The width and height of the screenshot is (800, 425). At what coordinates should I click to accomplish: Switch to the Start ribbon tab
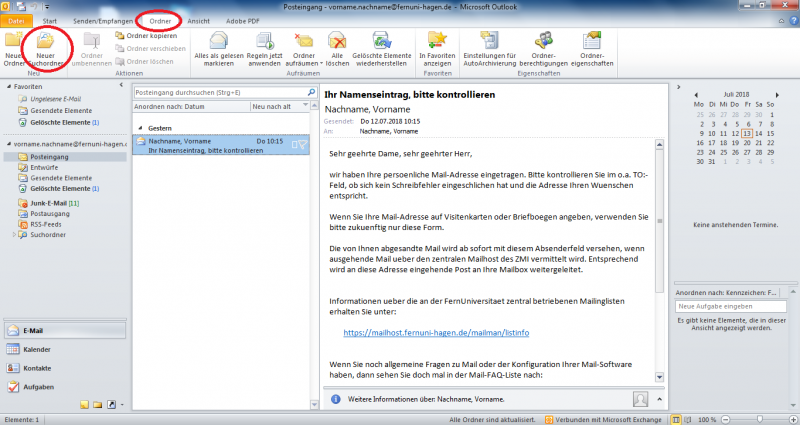pos(49,21)
